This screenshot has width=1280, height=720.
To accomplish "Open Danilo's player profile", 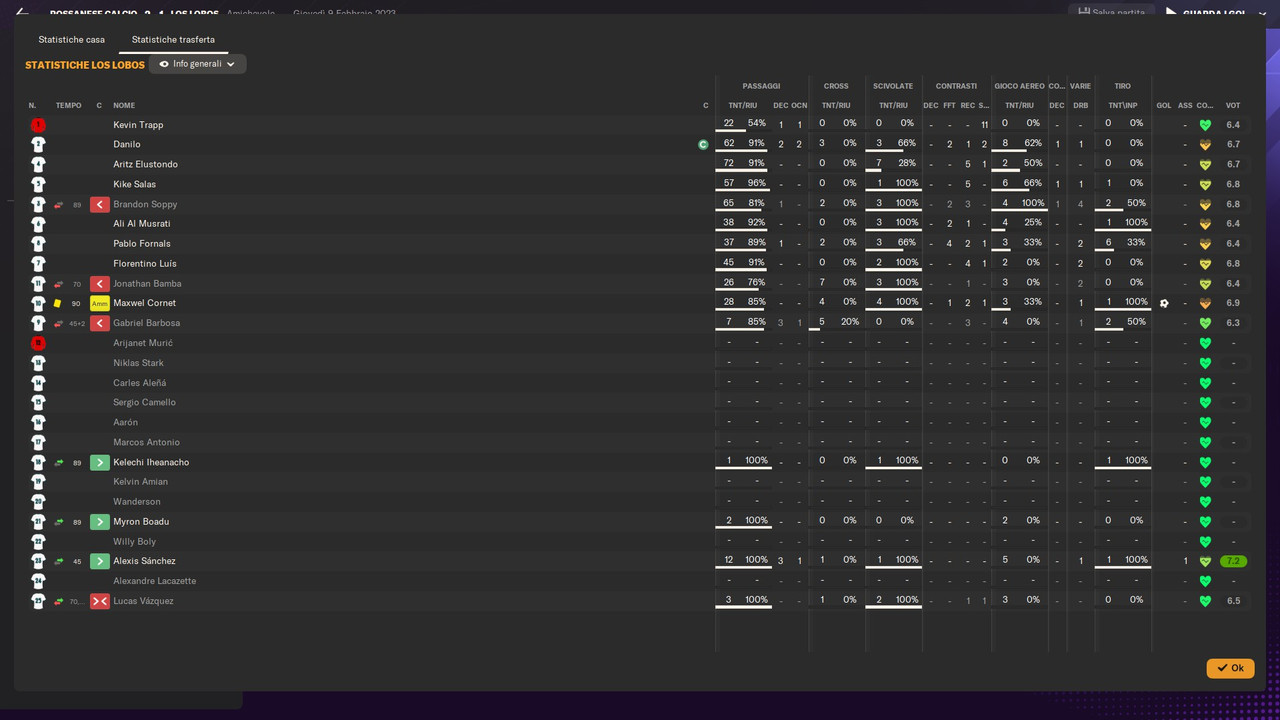I will [127, 145].
